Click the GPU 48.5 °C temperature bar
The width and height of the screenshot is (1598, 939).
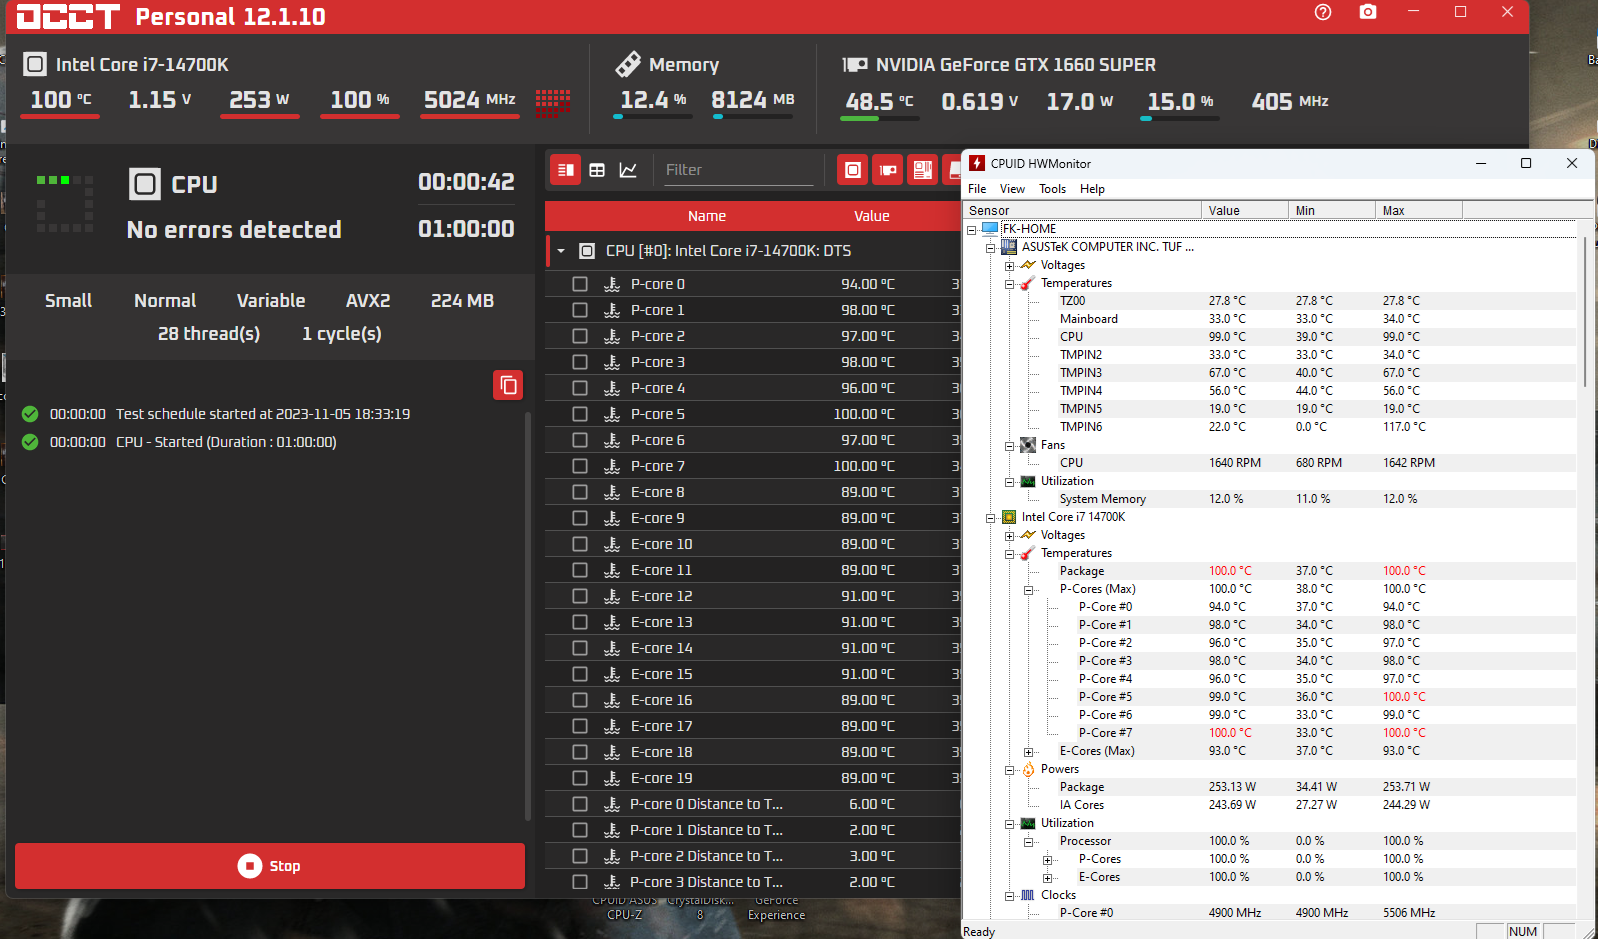coord(880,118)
